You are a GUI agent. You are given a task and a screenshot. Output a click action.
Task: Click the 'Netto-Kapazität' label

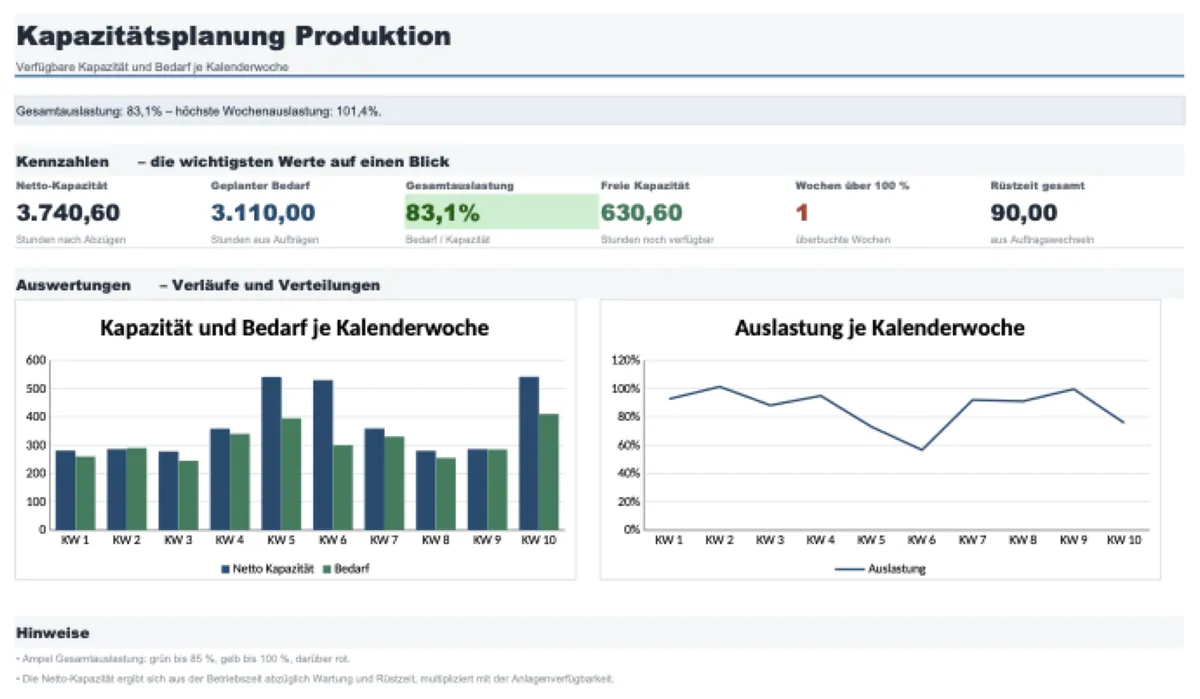tap(62, 186)
